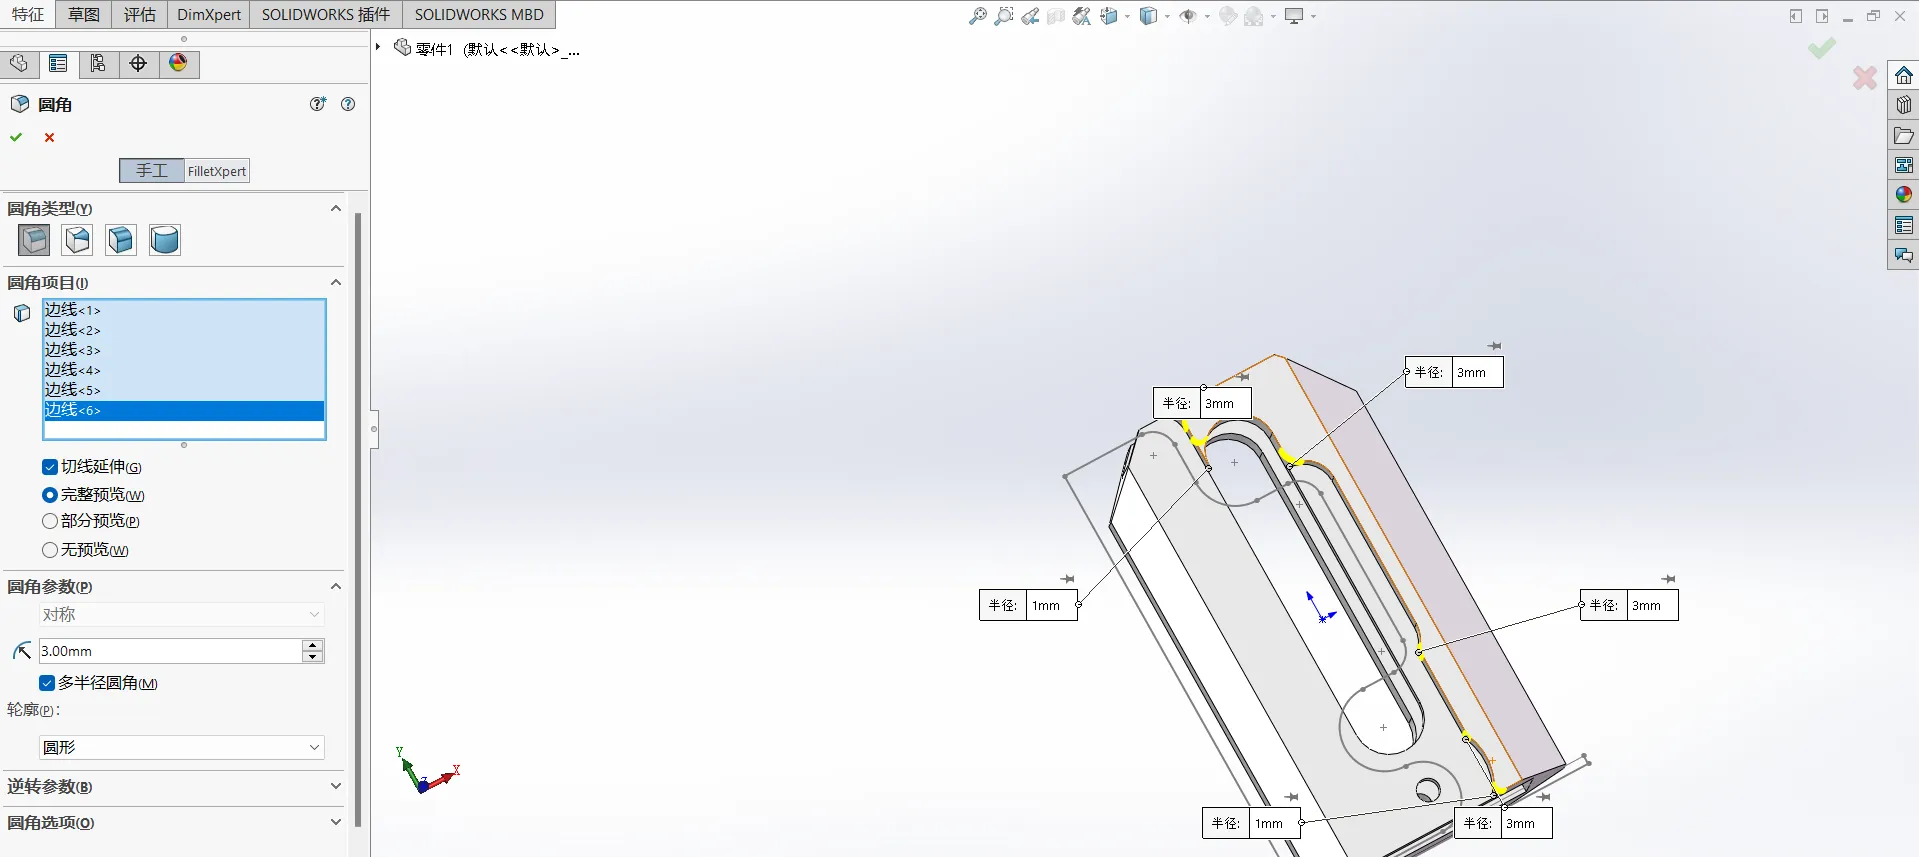Screen dimensions: 1919x857
Task: Click the Previous View icon
Action: (x=1030, y=16)
